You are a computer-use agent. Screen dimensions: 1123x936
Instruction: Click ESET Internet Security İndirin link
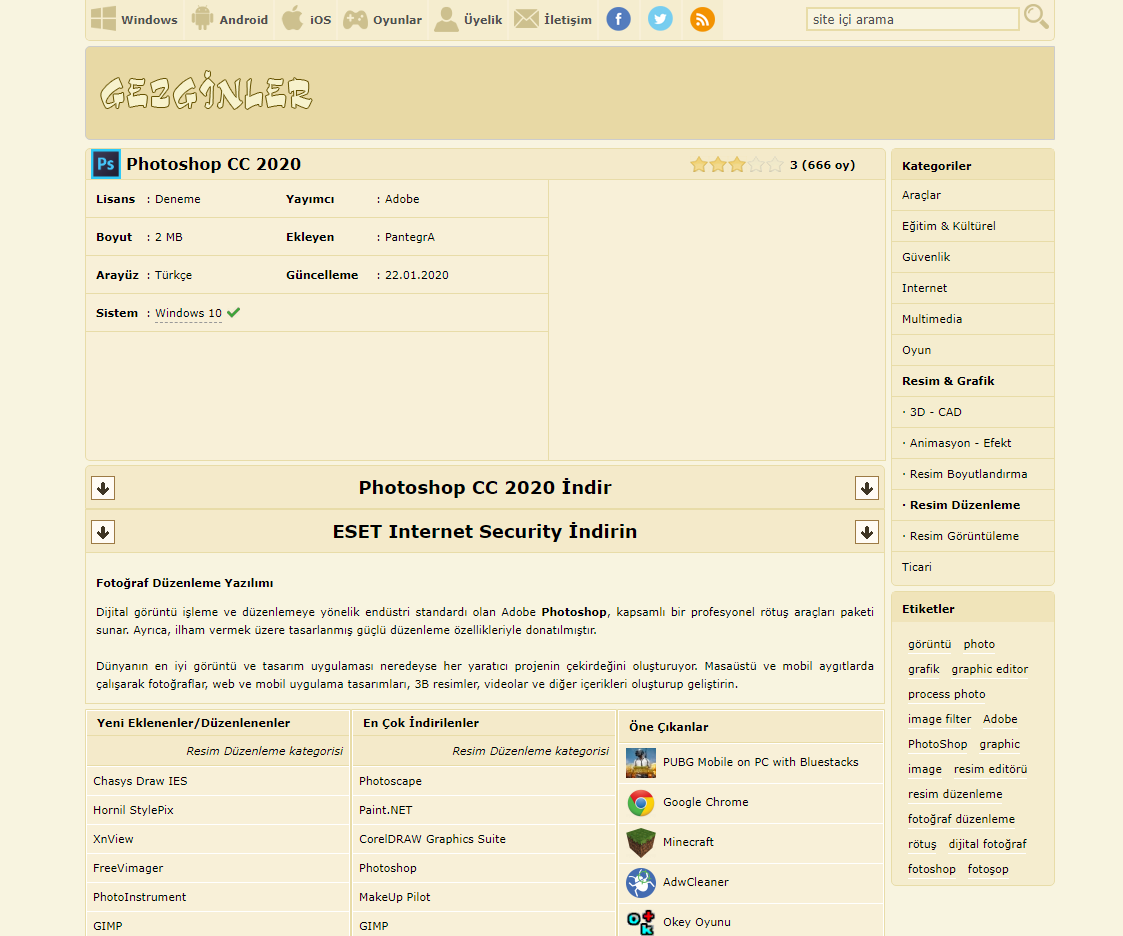tap(485, 531)
